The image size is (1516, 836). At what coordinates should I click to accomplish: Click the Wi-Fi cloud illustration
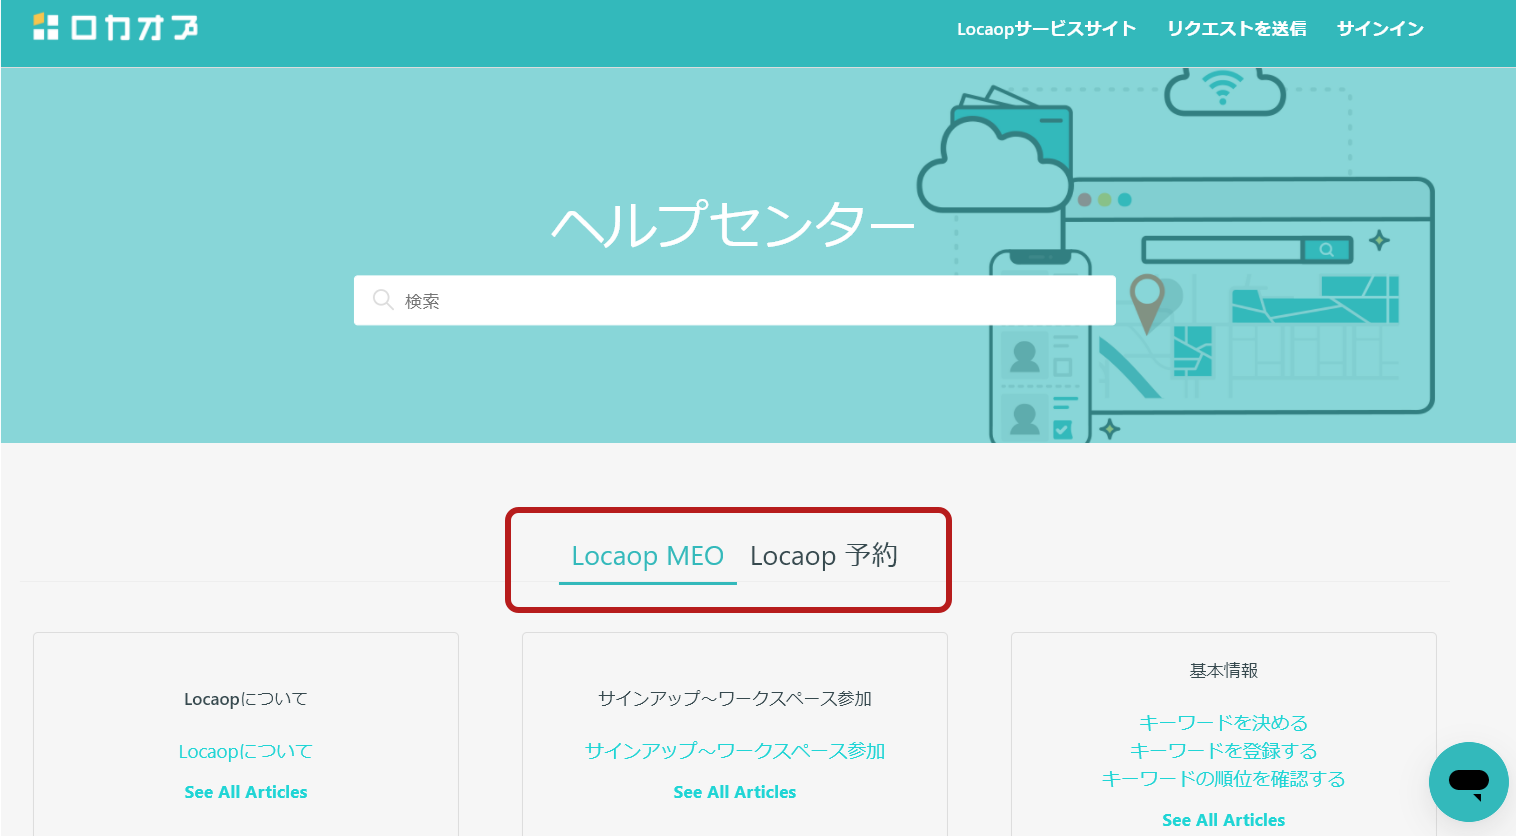pos(1224,90)
